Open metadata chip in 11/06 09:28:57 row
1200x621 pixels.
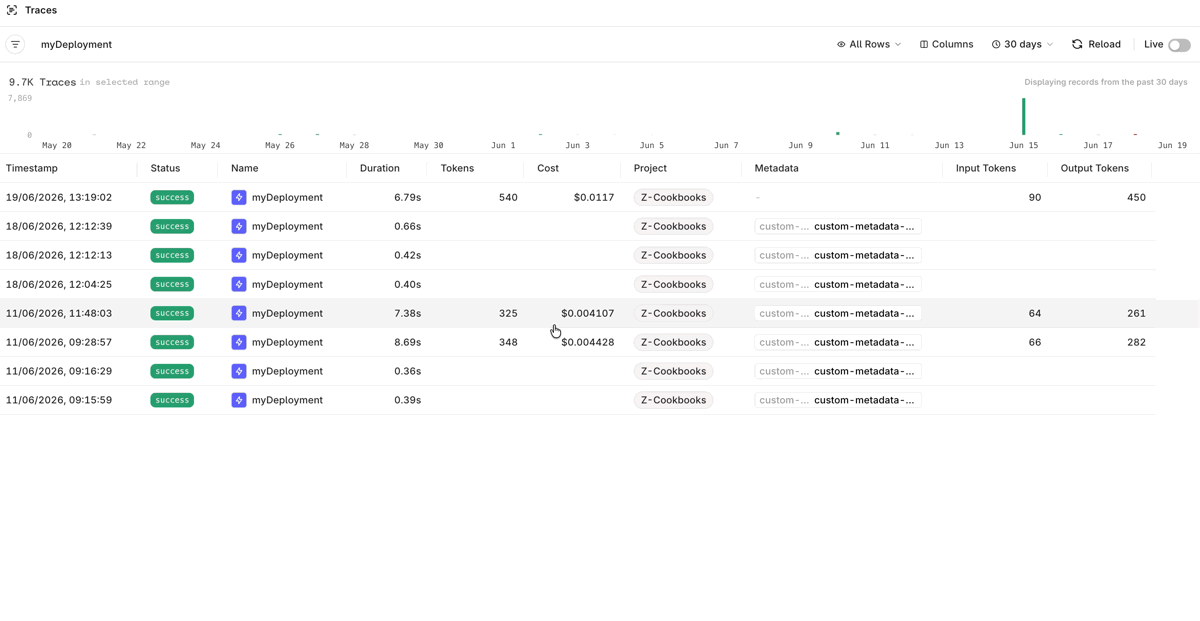838,343
